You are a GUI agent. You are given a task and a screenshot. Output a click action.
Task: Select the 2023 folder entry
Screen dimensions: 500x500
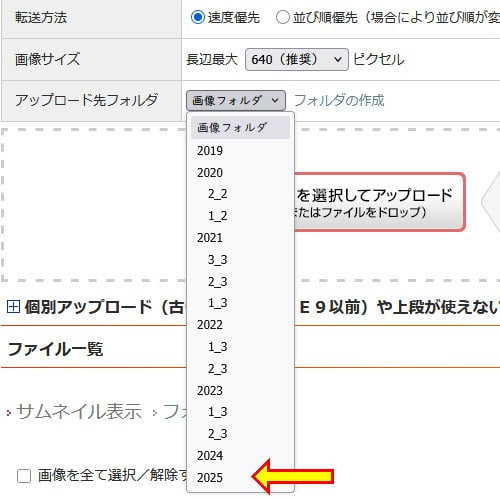pyautogui.click(x=240, y=390)
